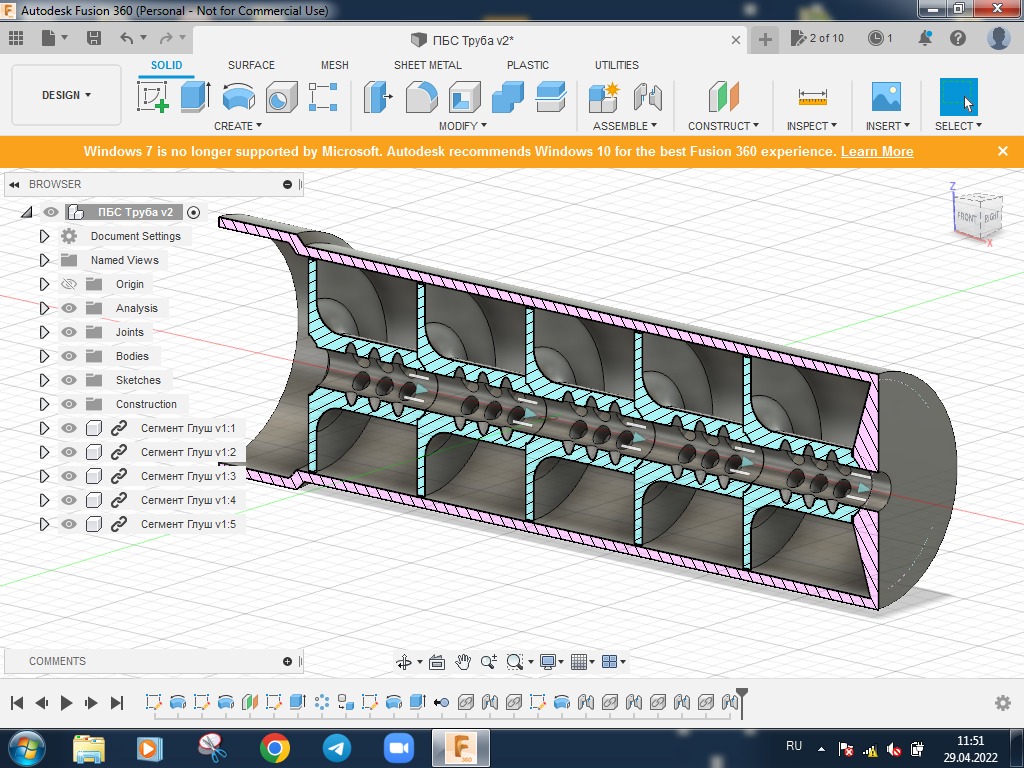Image resolution: width=1024 pixels, height=768 pixels.
Task: Click the Insert image icon
Action: point(886,97)
